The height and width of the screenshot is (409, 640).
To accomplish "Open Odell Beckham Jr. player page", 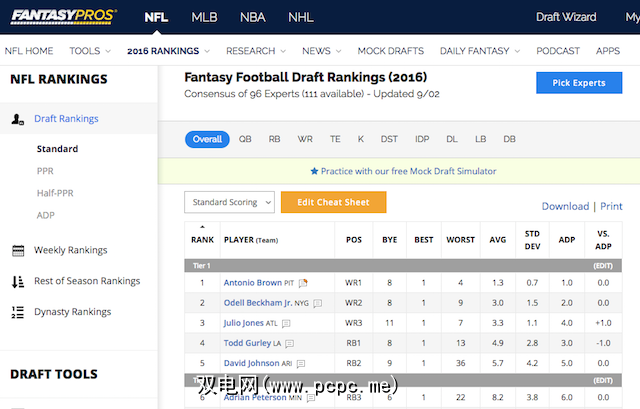I will 258,303.
